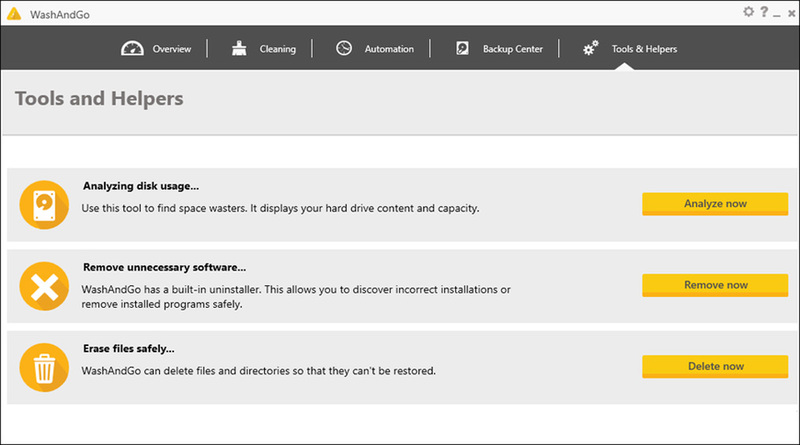This screenshot has height=445, width=800.
Task: Click the 'Tools and Helpers' page title
Action: tap(99, 98)
